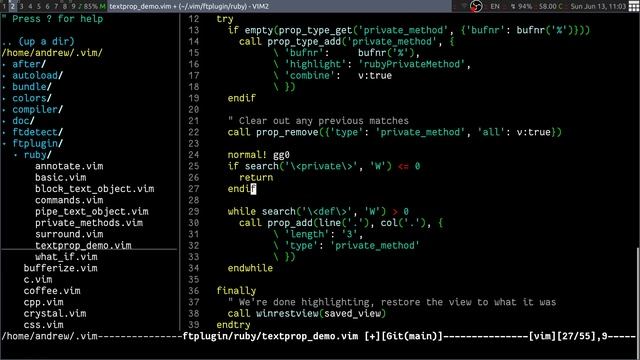Click the return keyword on line 26

tap(256, 178)
